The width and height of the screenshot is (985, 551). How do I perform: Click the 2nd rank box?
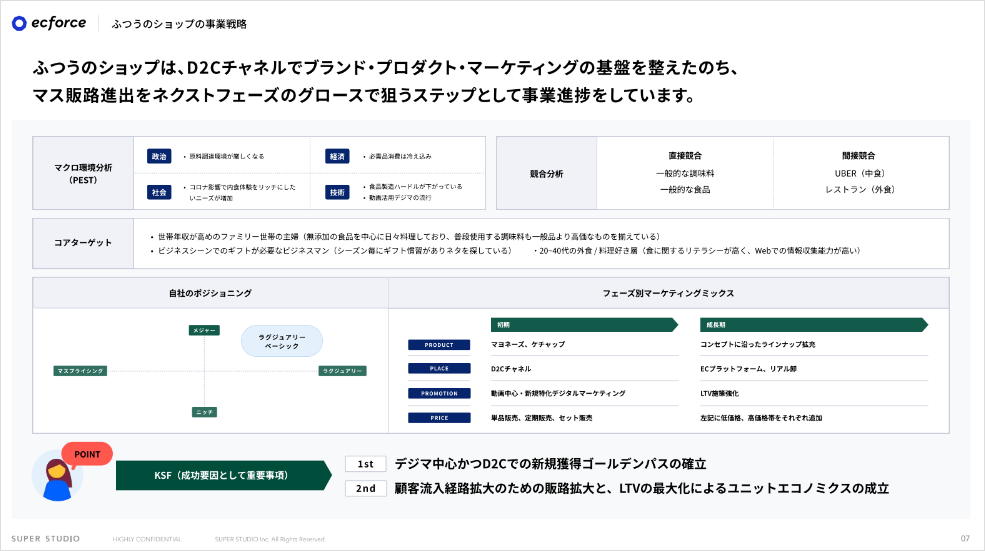click(365, 489)
